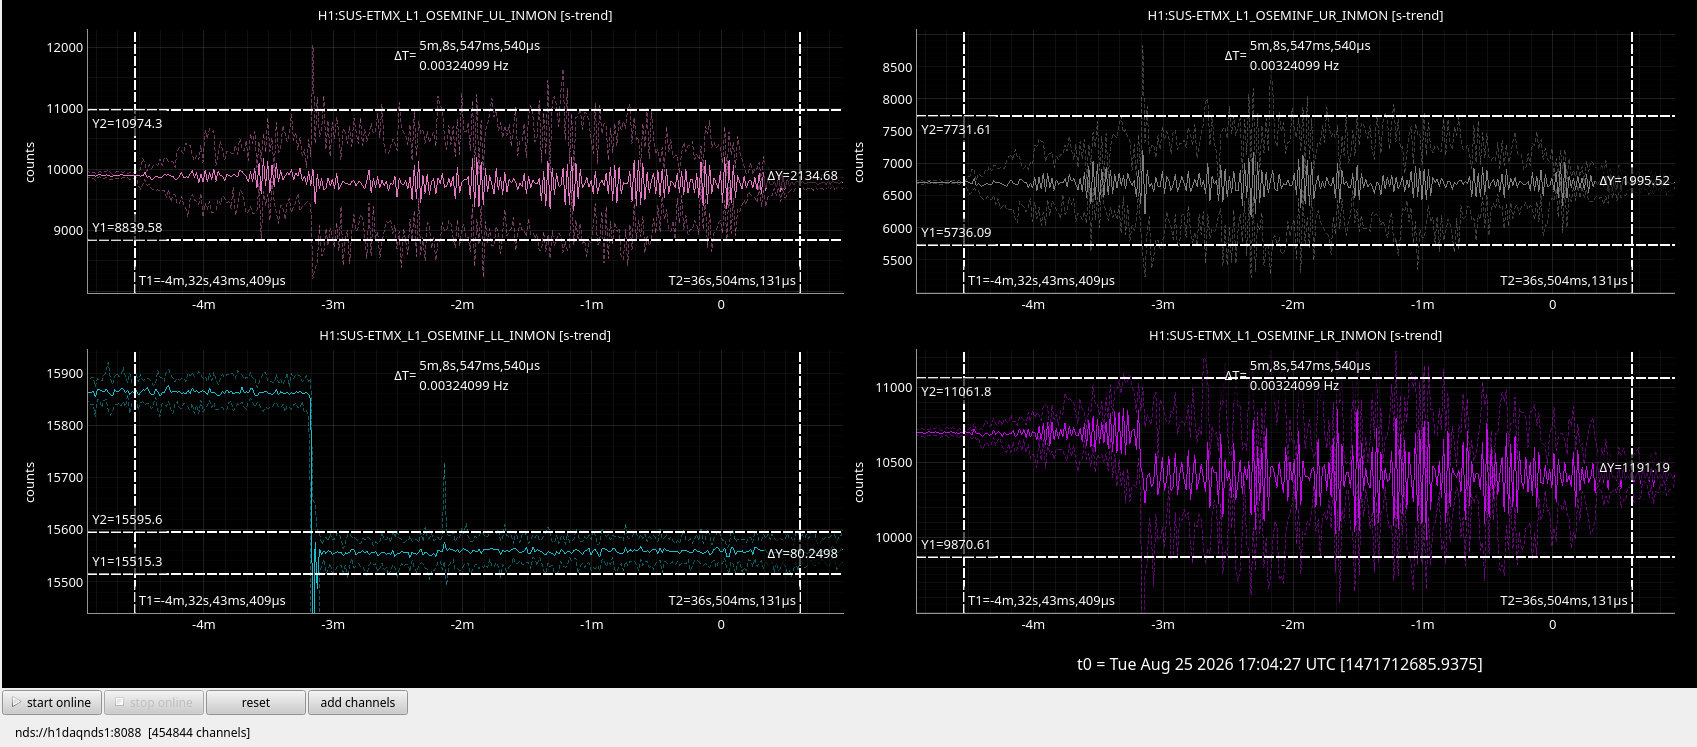Click the reset button
The height and width of the screenshot is (747, 1697).
tap(256, 702)
